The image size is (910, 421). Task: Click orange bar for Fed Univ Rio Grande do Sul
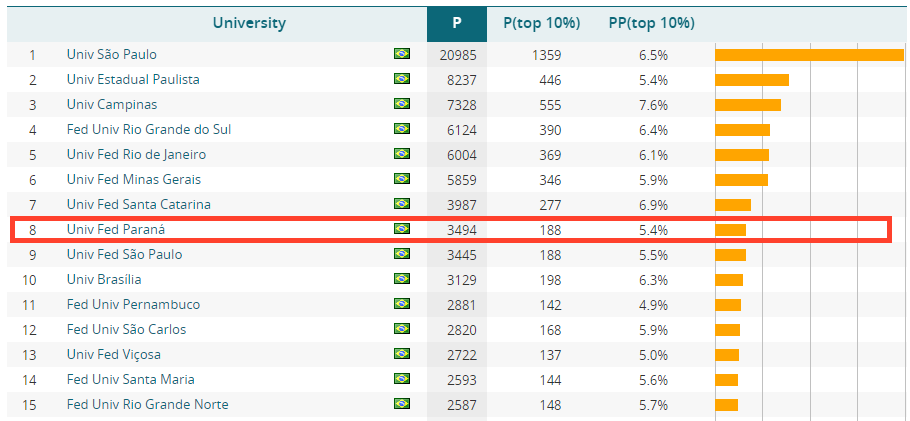(743, 130)
